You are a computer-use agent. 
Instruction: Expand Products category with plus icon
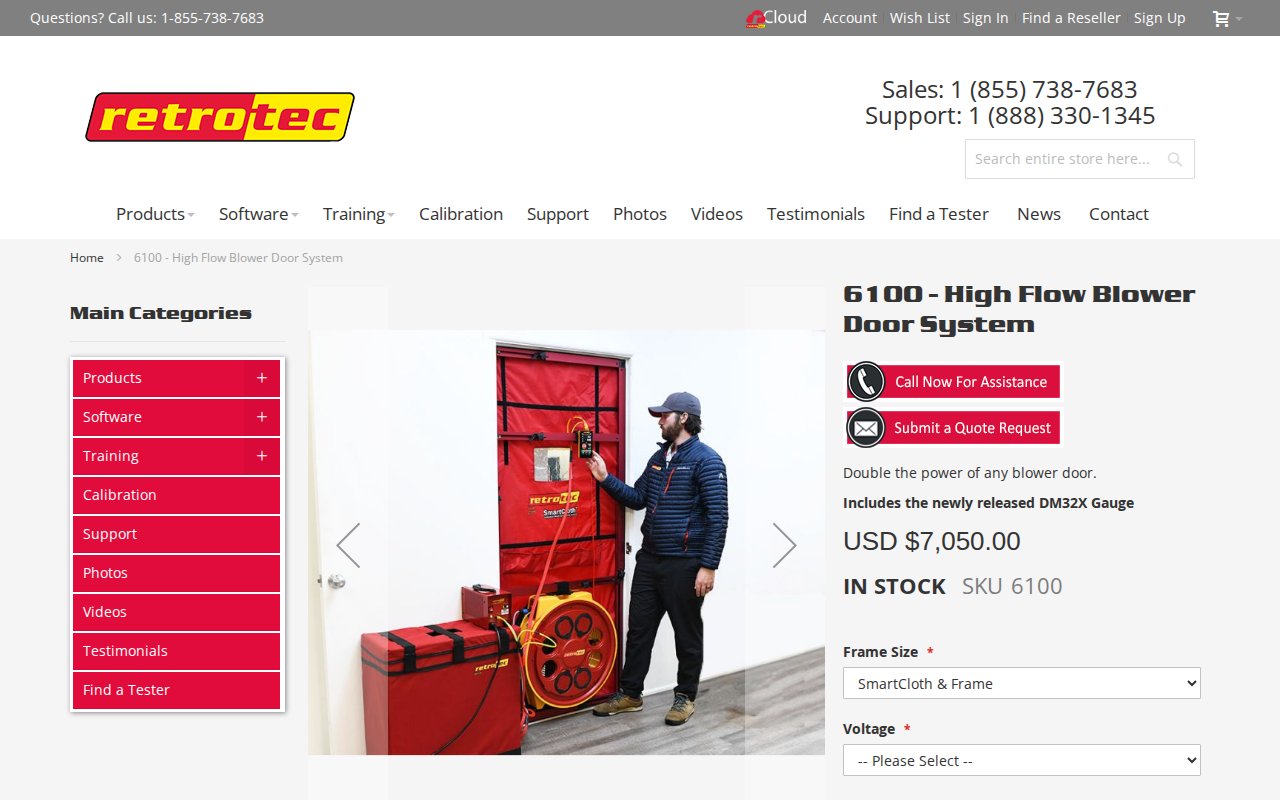click(x=261, y=378)
